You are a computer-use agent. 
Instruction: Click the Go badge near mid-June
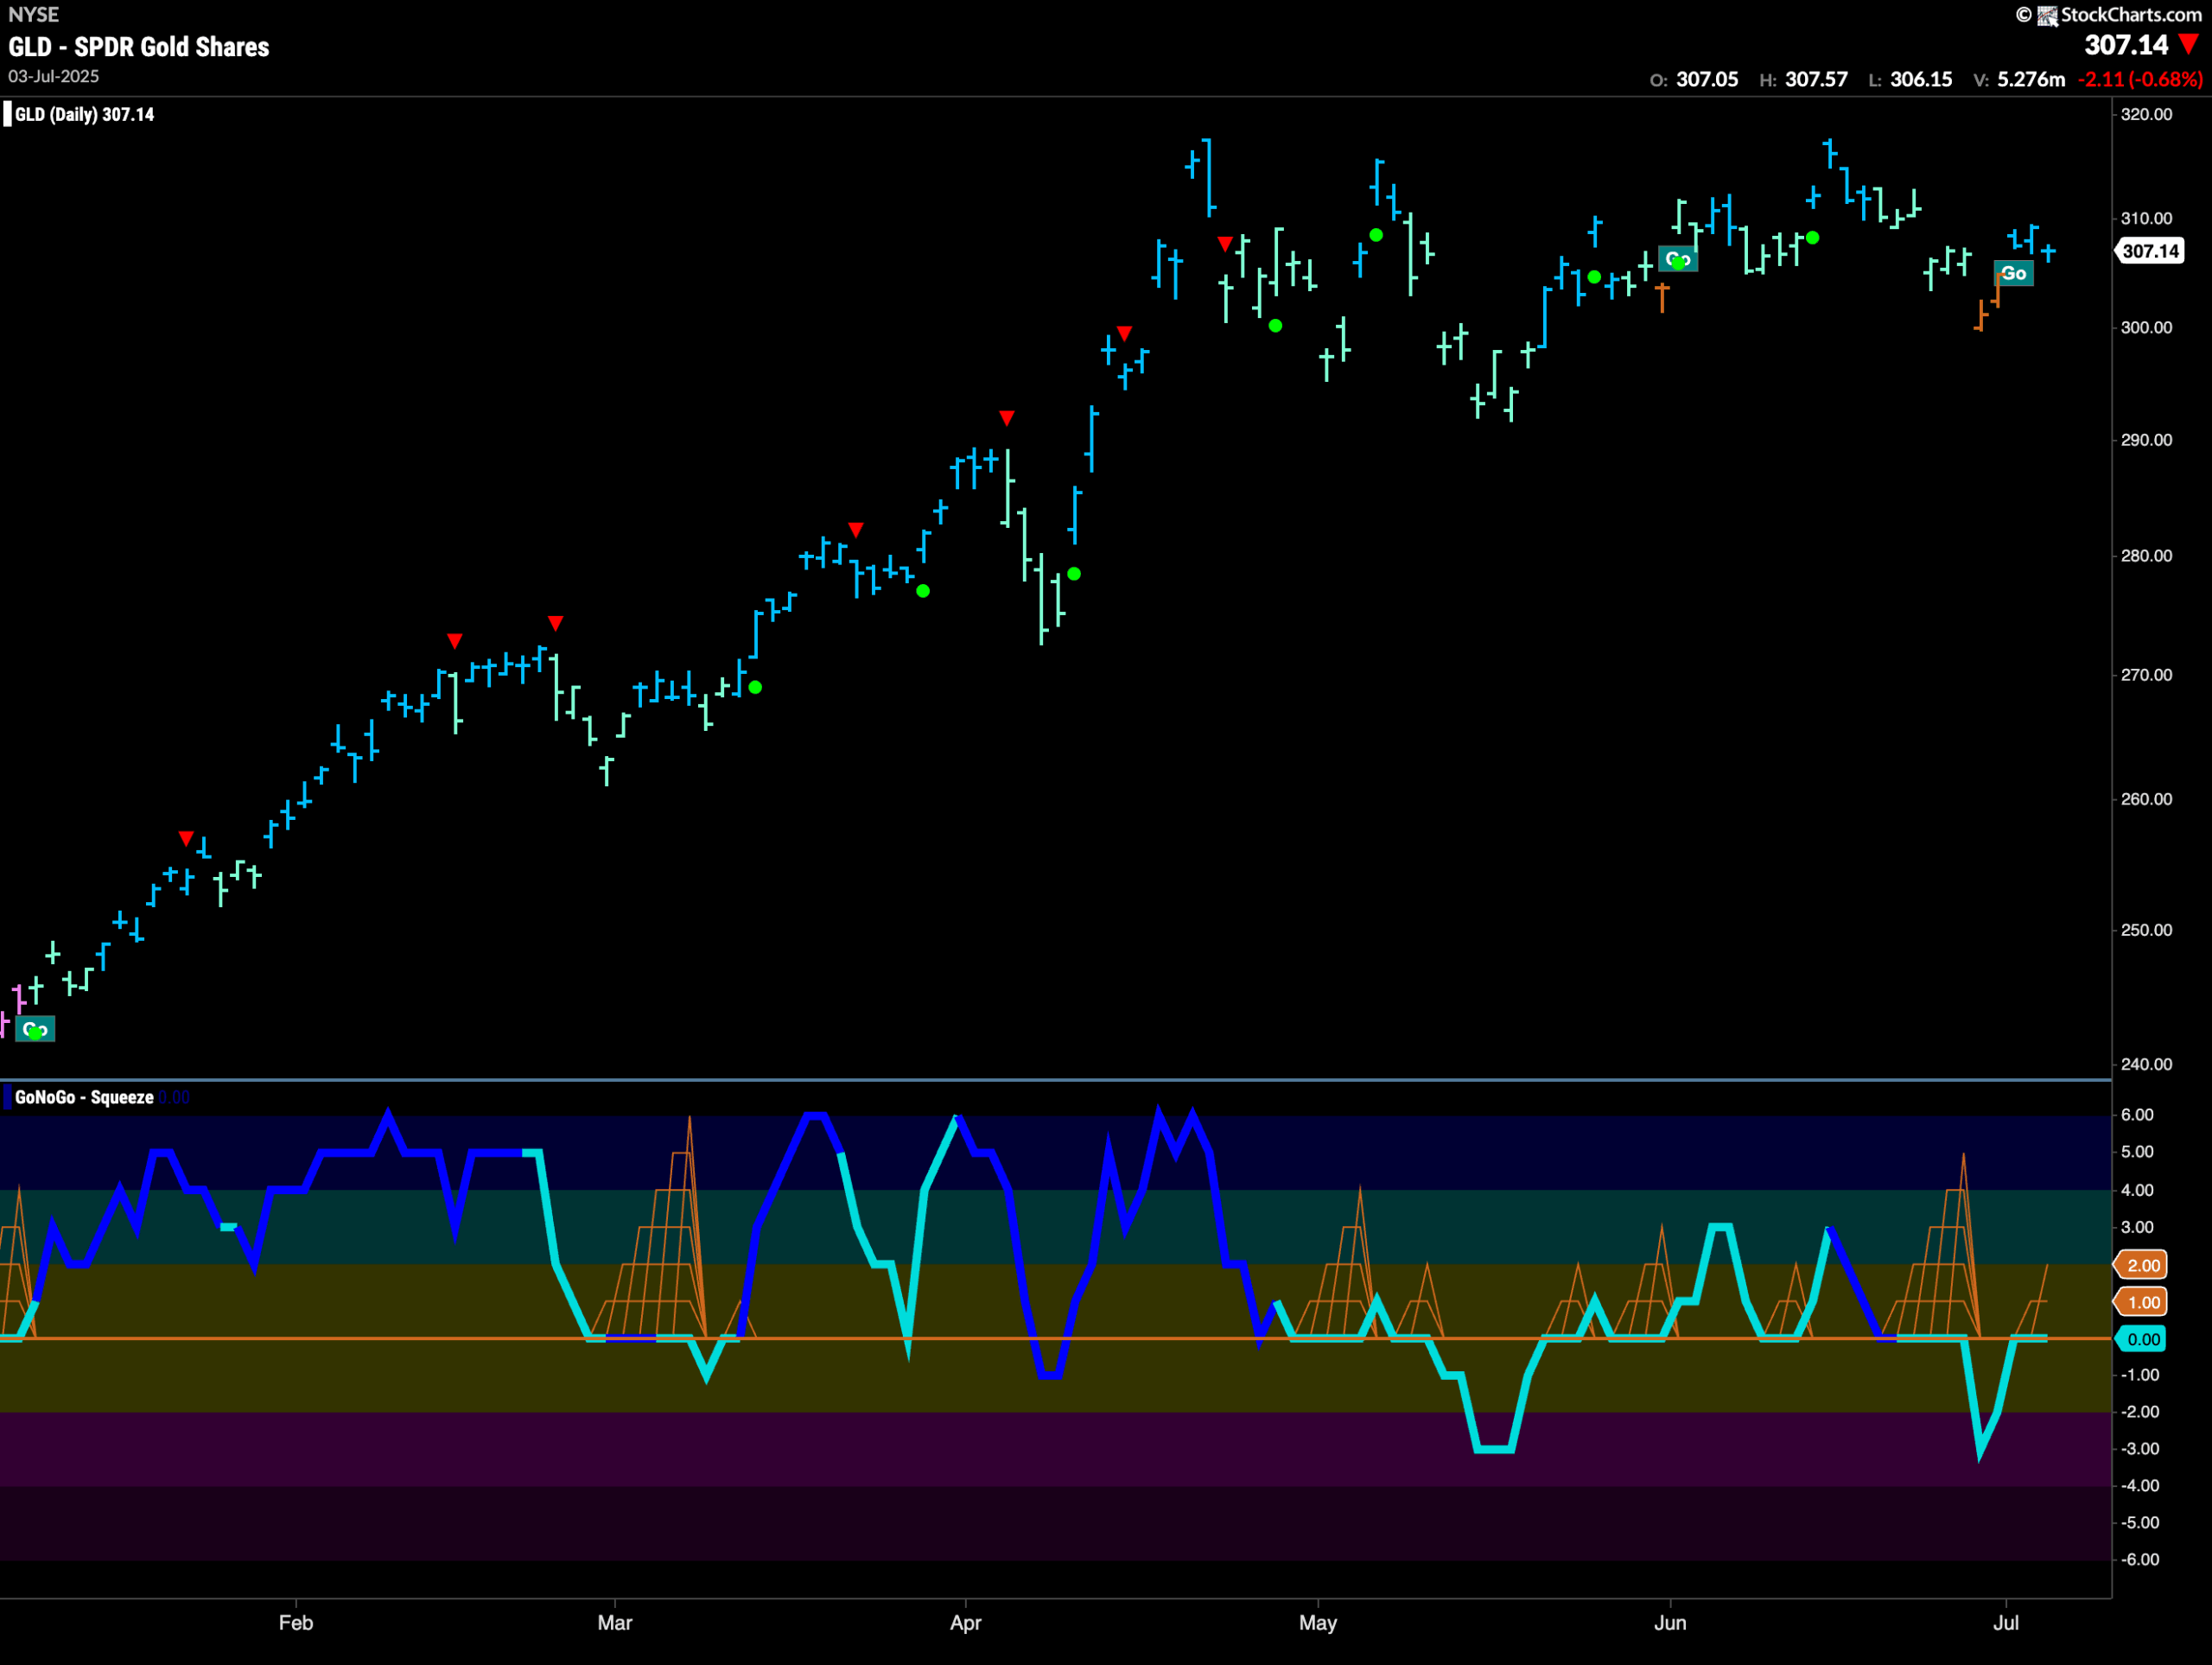(1678, 259)
